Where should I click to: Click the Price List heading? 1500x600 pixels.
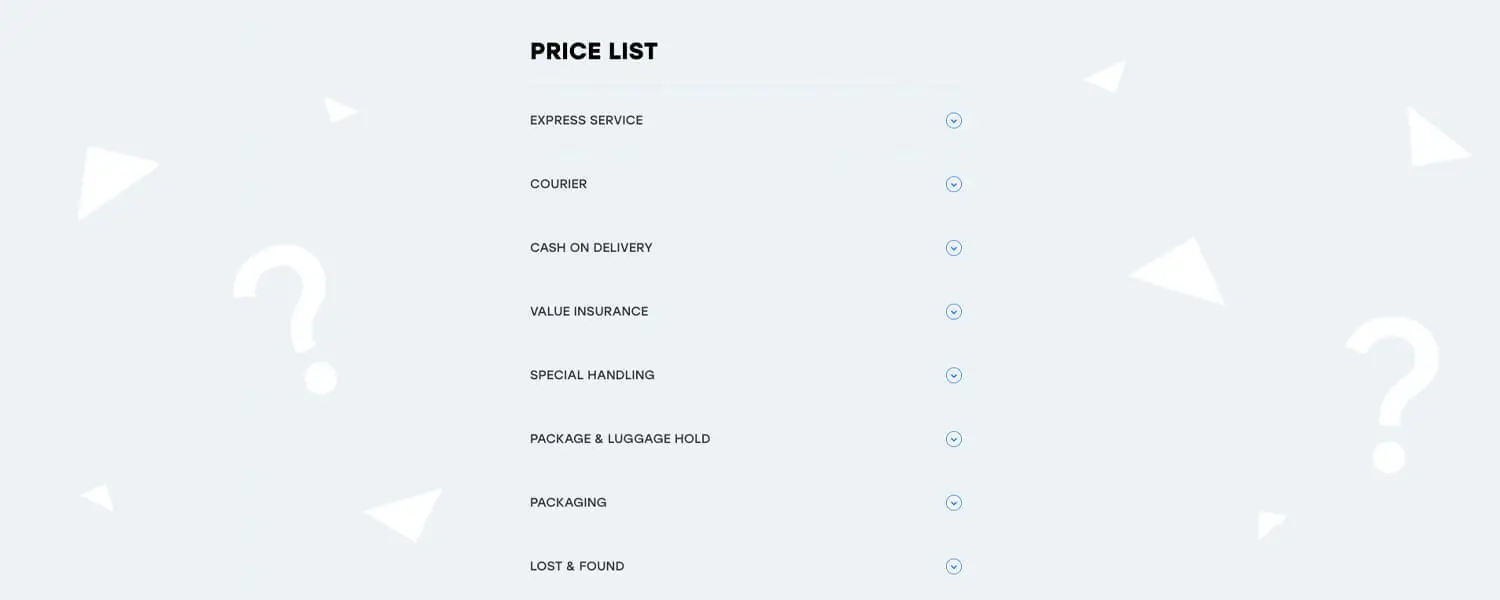click(594, 52)
